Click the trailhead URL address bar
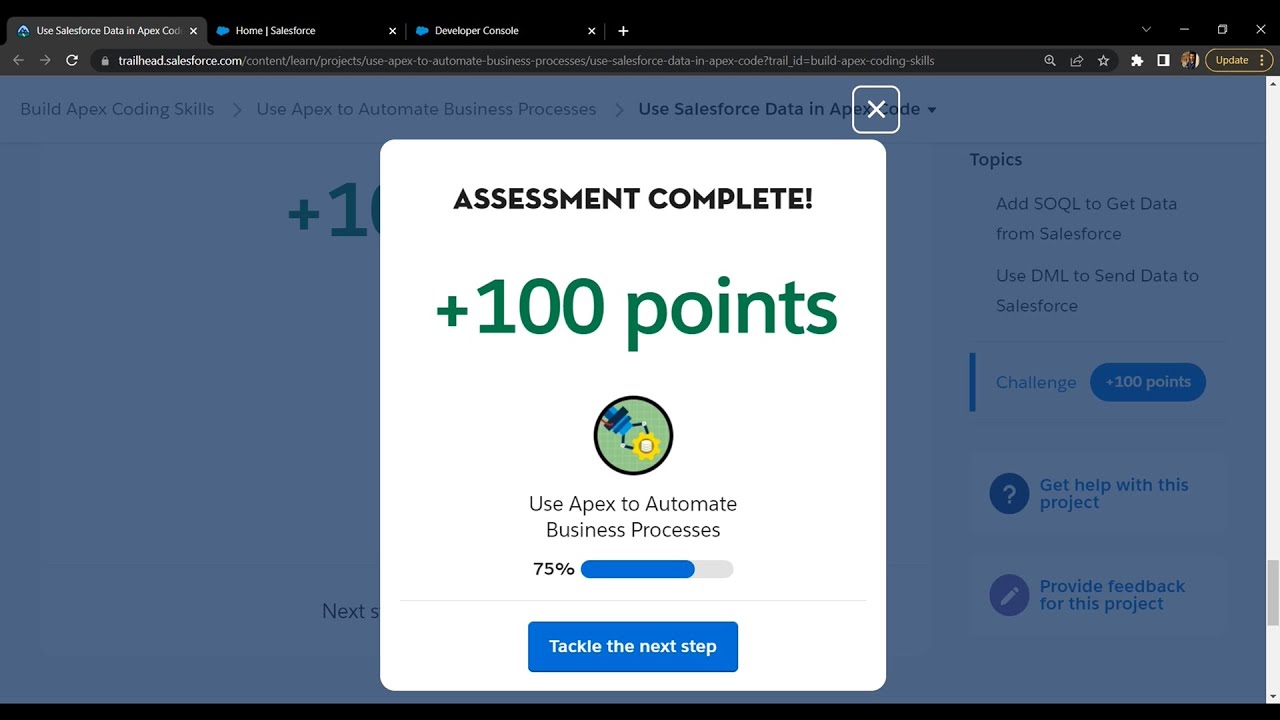This screenshot has height=720, width=1280. (526, 61)
